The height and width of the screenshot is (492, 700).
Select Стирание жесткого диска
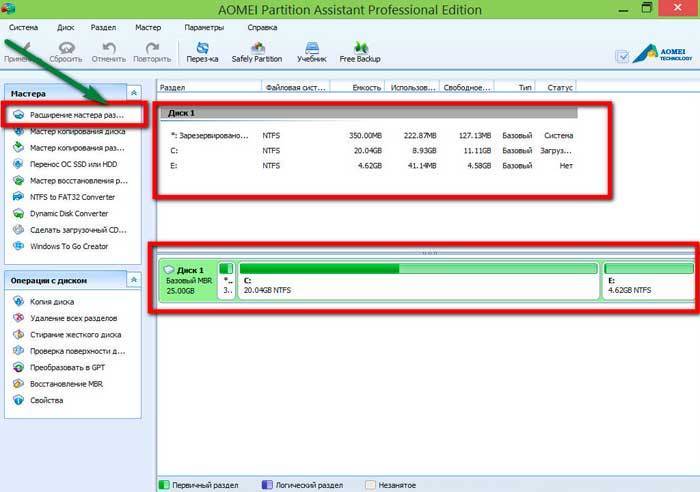point(74,335)
